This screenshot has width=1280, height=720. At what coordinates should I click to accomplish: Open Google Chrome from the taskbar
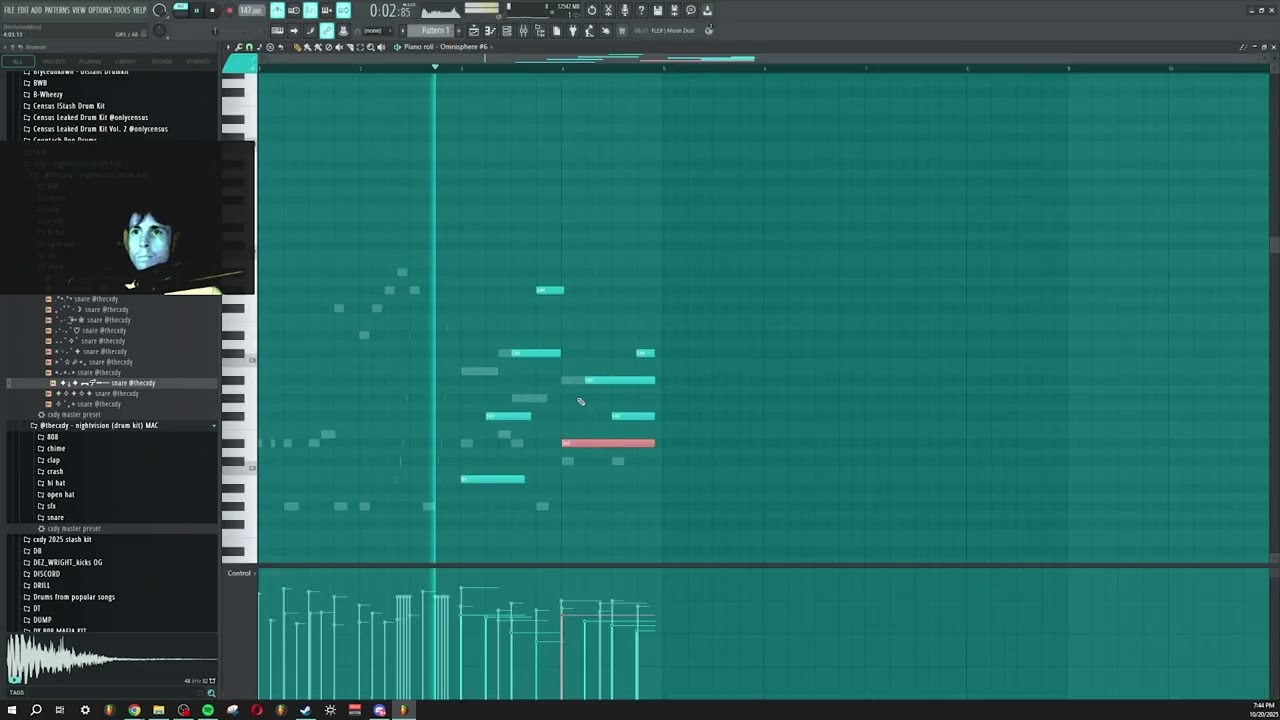coord(134,710)
